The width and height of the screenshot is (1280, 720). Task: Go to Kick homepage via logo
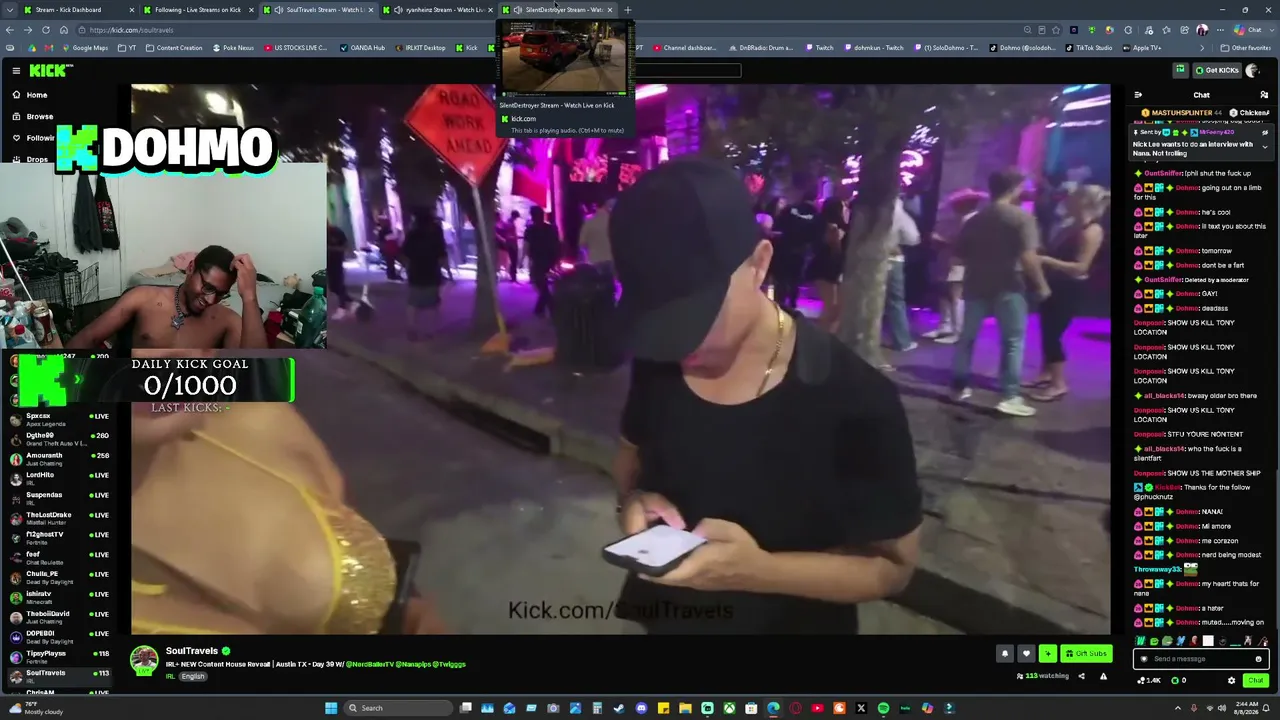coord(50,70)
